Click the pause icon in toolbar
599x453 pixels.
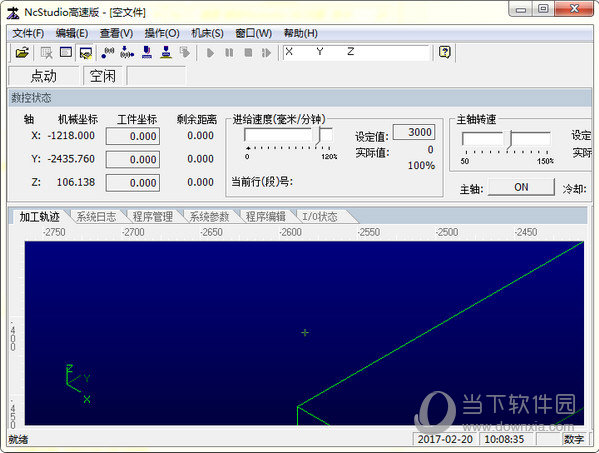[x=229, y=52]
